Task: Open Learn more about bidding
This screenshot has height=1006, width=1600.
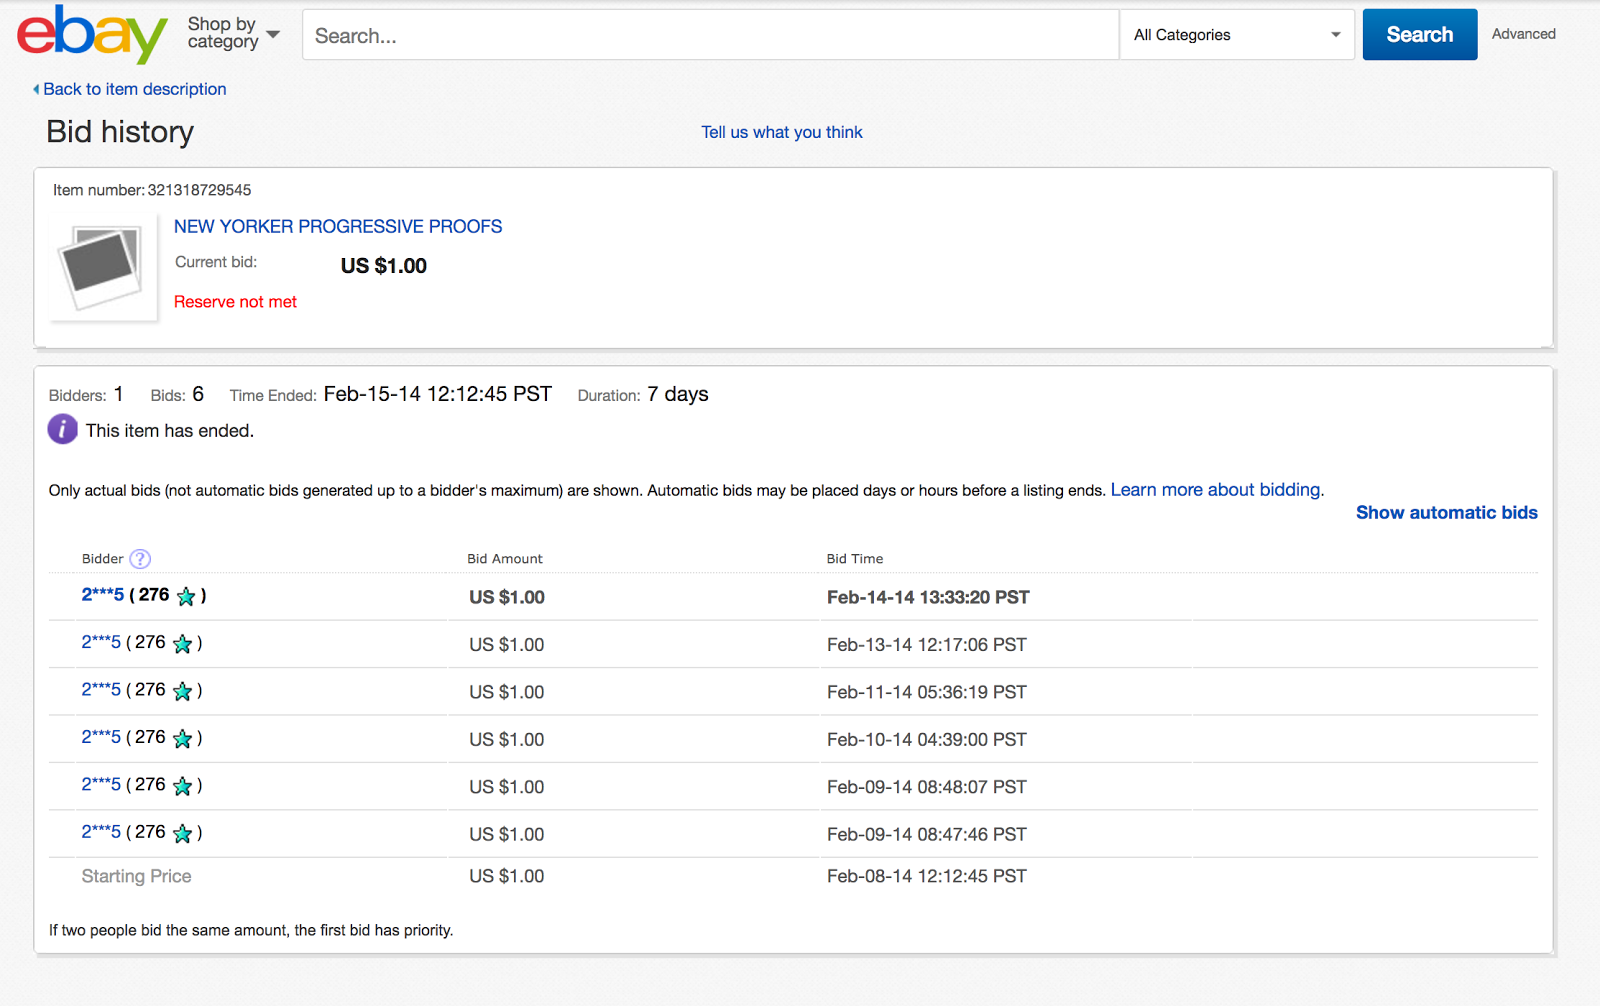Action: click(1216, 490)
